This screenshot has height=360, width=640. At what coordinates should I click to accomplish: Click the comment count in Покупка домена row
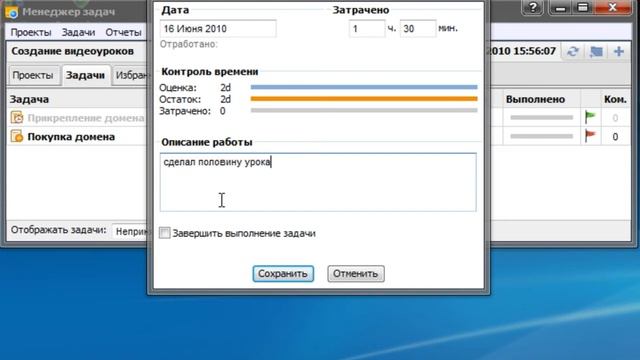pyautogui.click(x=615, y=137)
